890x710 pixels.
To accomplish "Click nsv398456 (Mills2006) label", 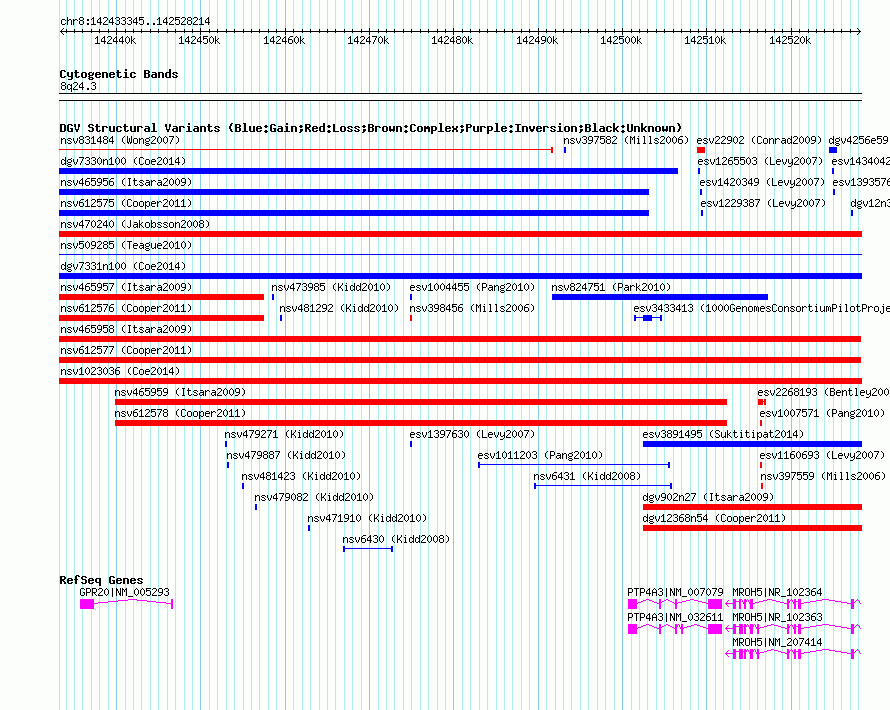I will [472, 308].
